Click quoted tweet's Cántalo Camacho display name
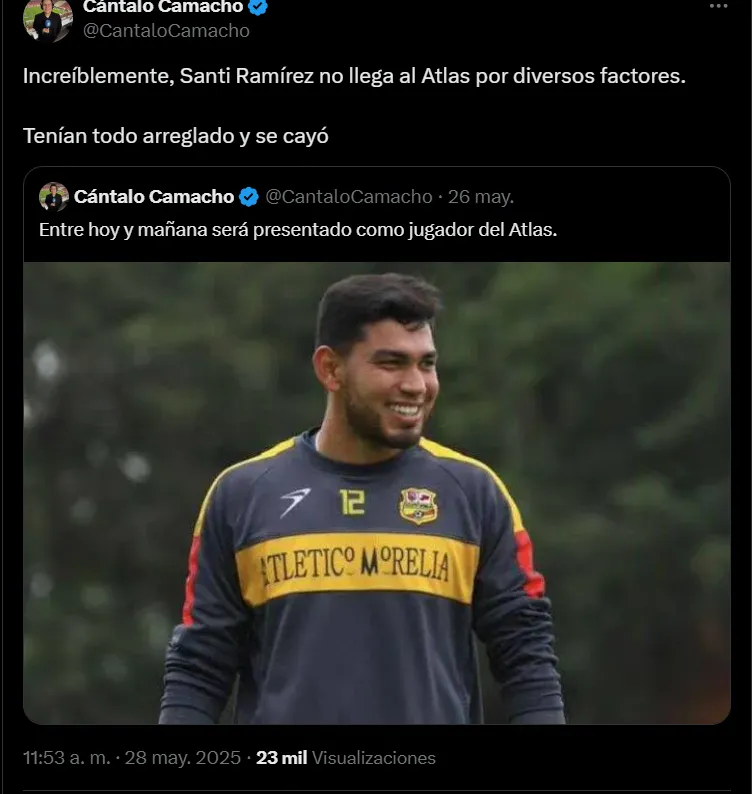This screenshot has width=752, height=794. [154, 196]
